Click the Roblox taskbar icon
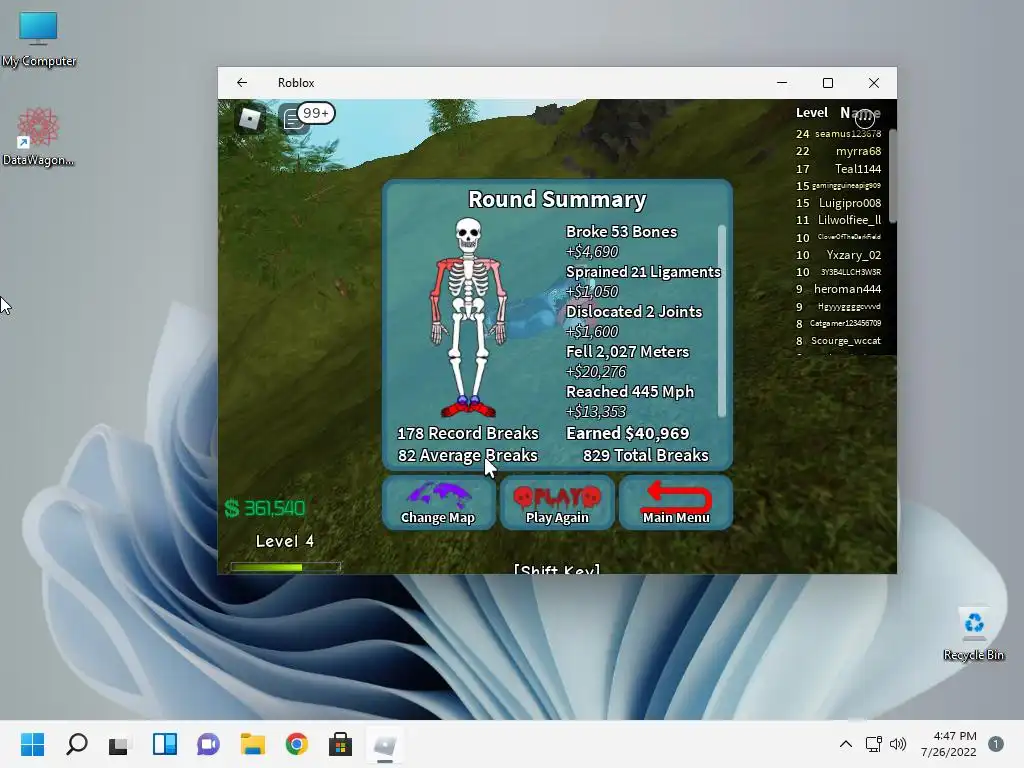1024x768 pixels. point(384,744)
